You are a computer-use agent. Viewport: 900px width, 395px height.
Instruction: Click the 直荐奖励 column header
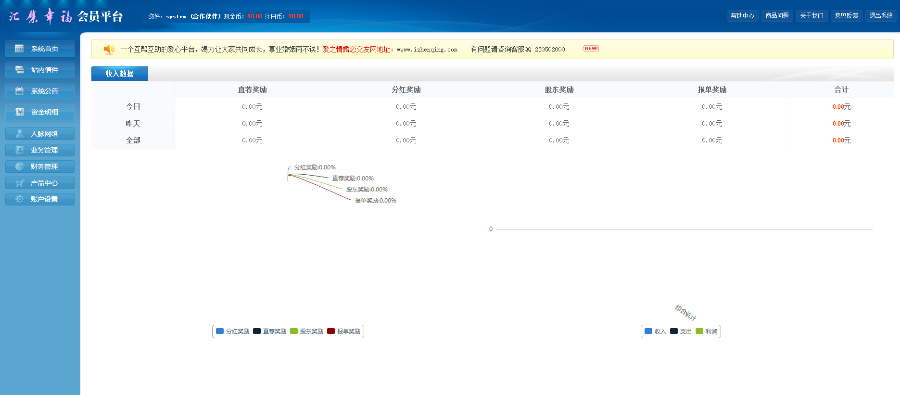252,90
